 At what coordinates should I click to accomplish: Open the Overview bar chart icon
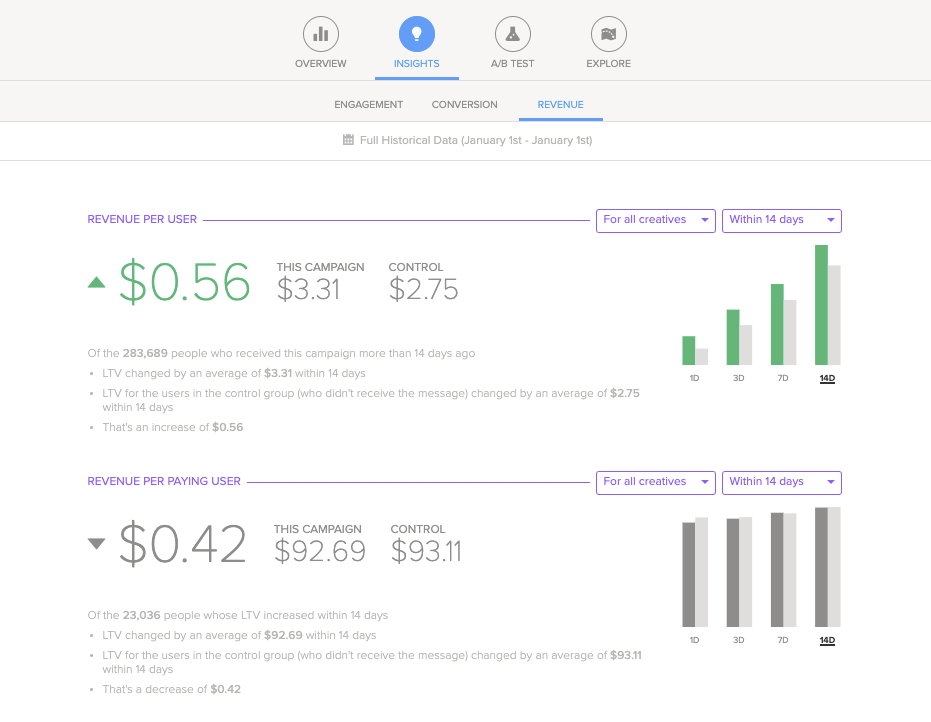(320, 35)
